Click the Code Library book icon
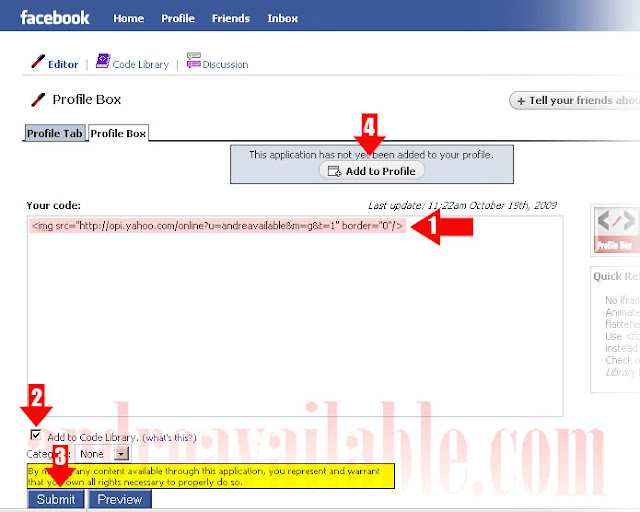The width and height of the screenshot is (640, 512). click(103, 61)
